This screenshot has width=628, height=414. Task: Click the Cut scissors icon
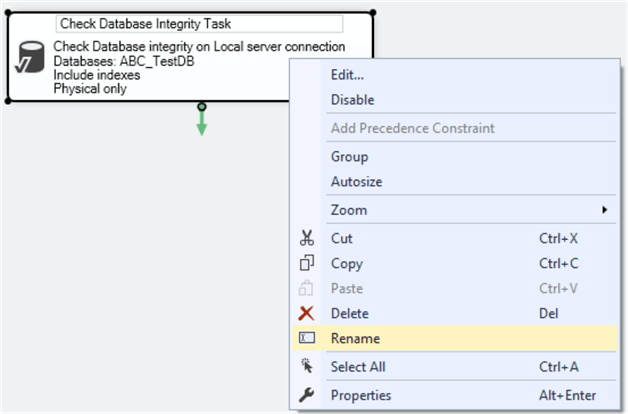tap(307, 239)
